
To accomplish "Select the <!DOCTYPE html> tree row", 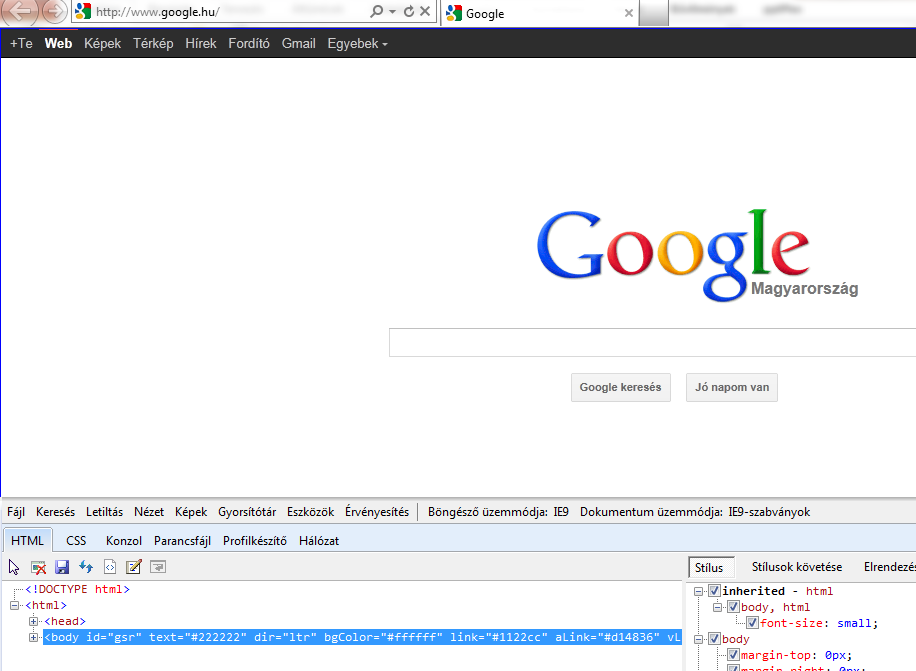I will 77,589.
